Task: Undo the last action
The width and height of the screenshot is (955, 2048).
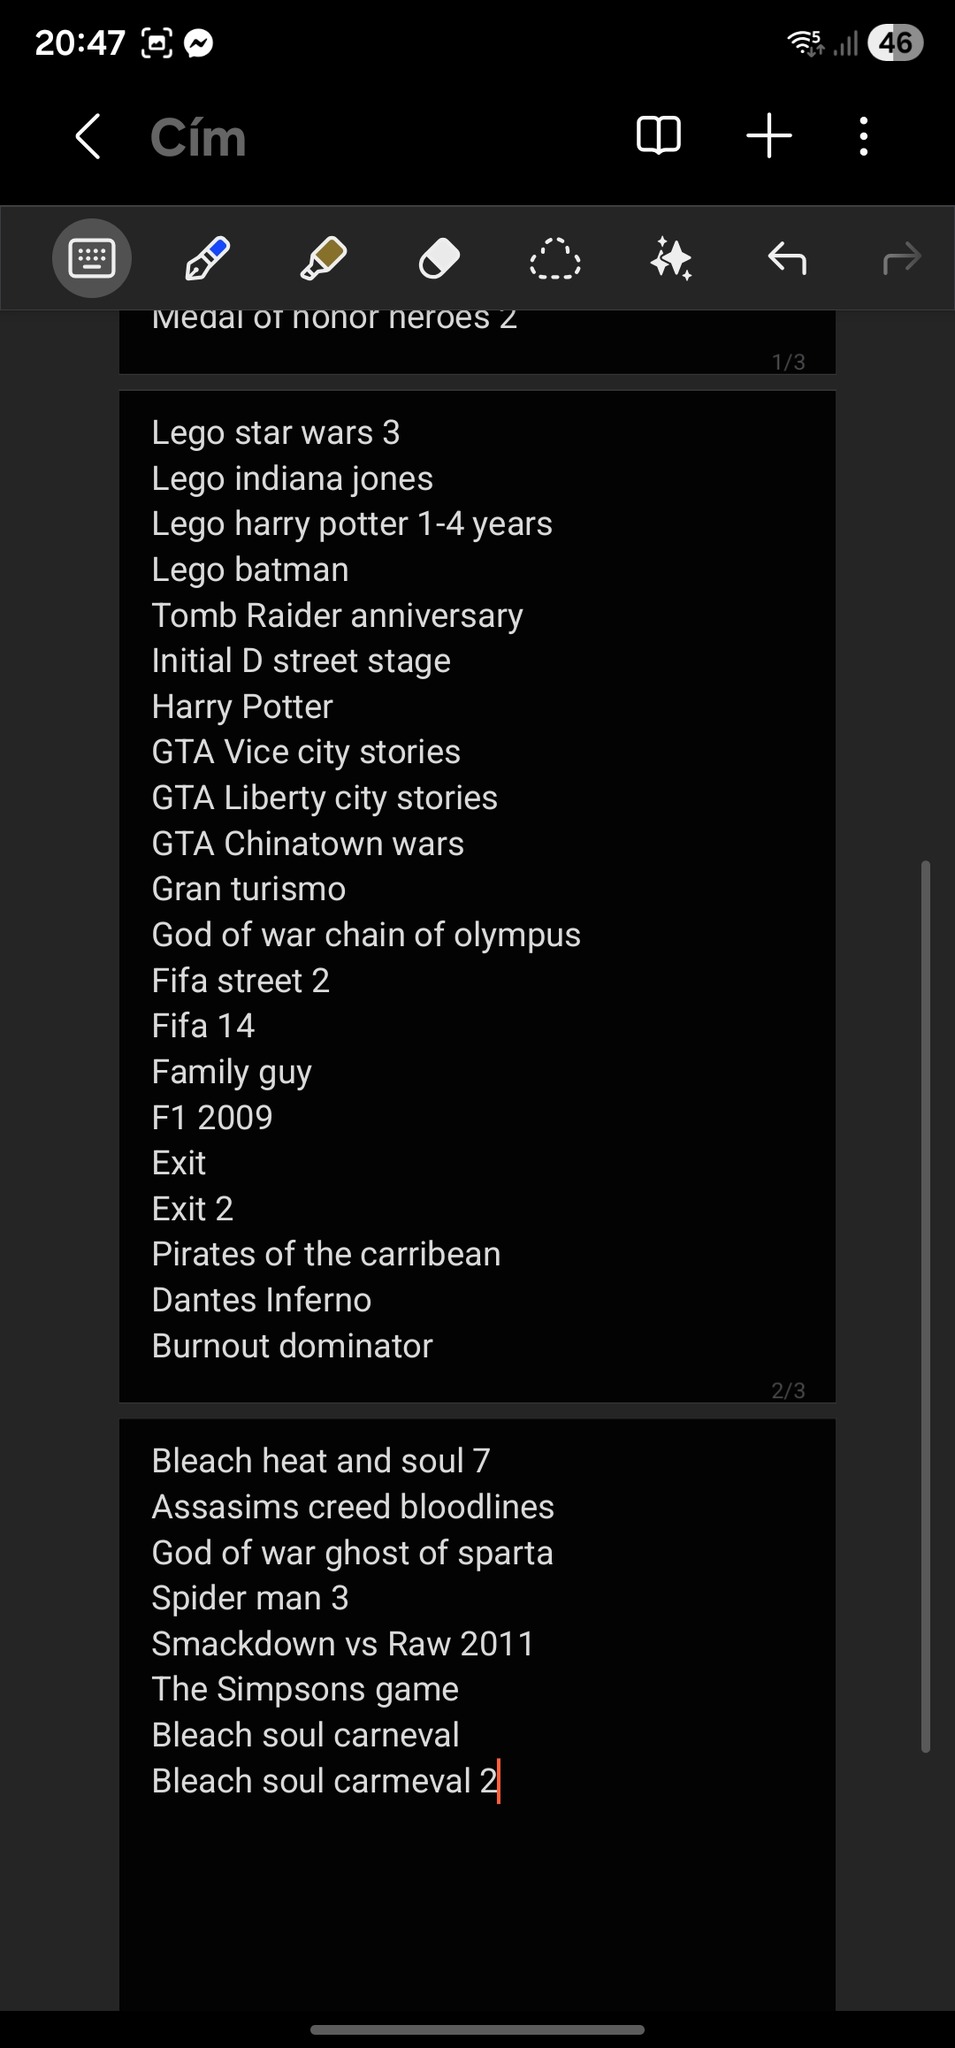Action: click(787, 259)
